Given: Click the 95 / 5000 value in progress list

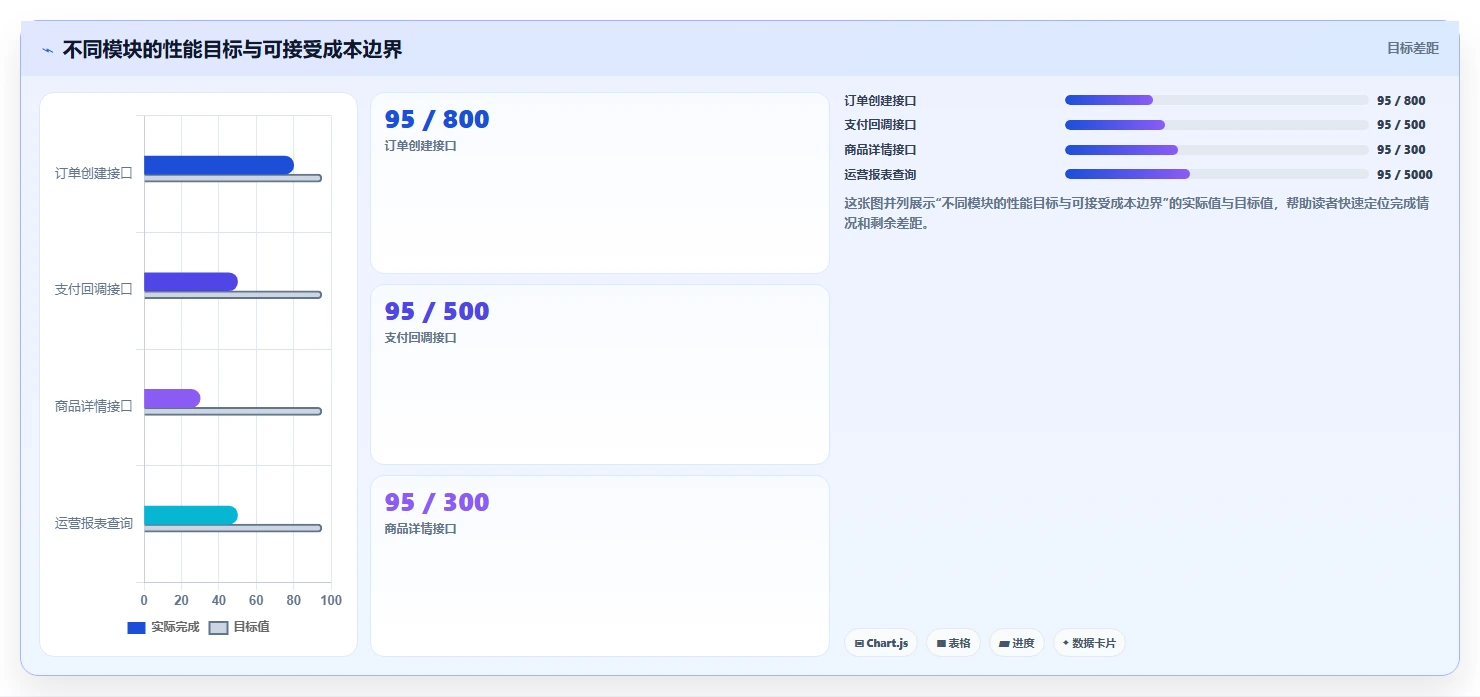Looking at the screenshot, I should click(1404, 175).
